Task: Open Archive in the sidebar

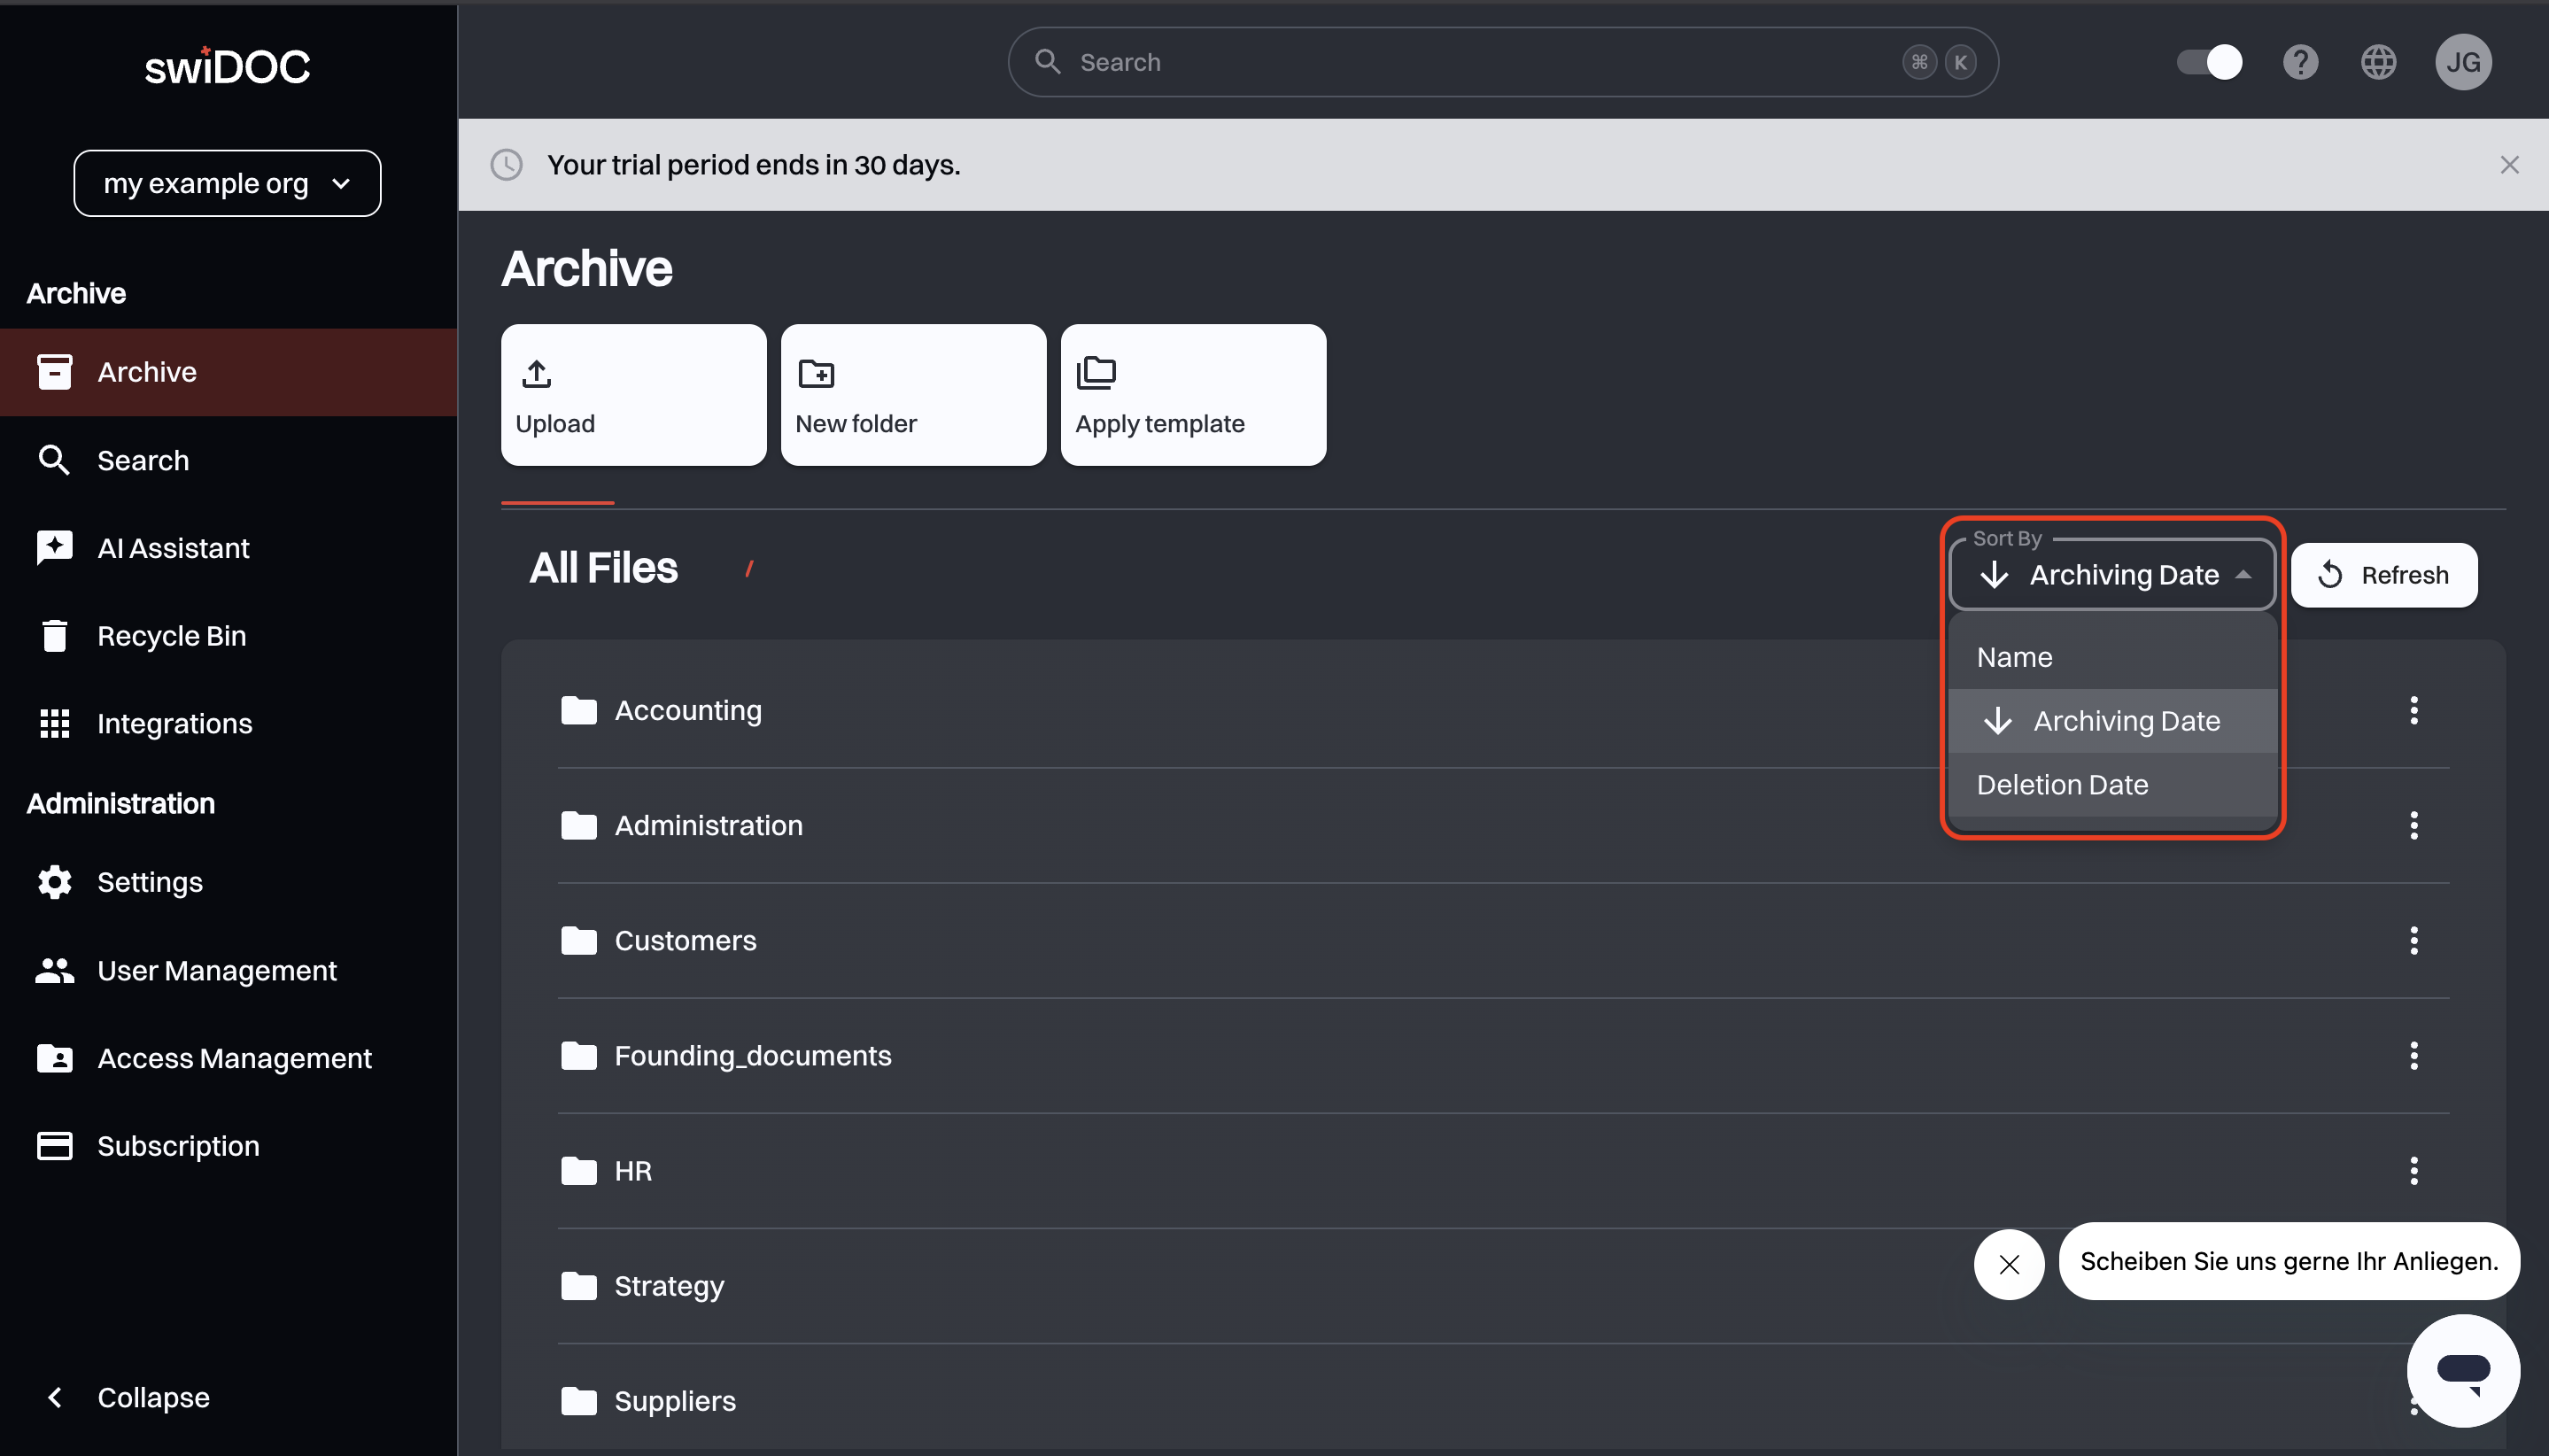Action: [228, 372]
